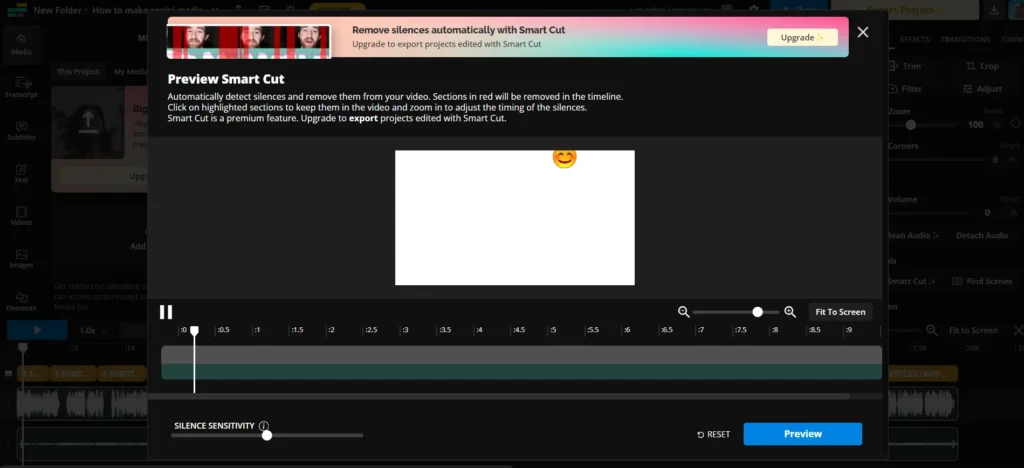Screen dimensions: 1024x468
Task: Click the zoom out magnifier in Smart Cut dialog
Action: [684, 312]
